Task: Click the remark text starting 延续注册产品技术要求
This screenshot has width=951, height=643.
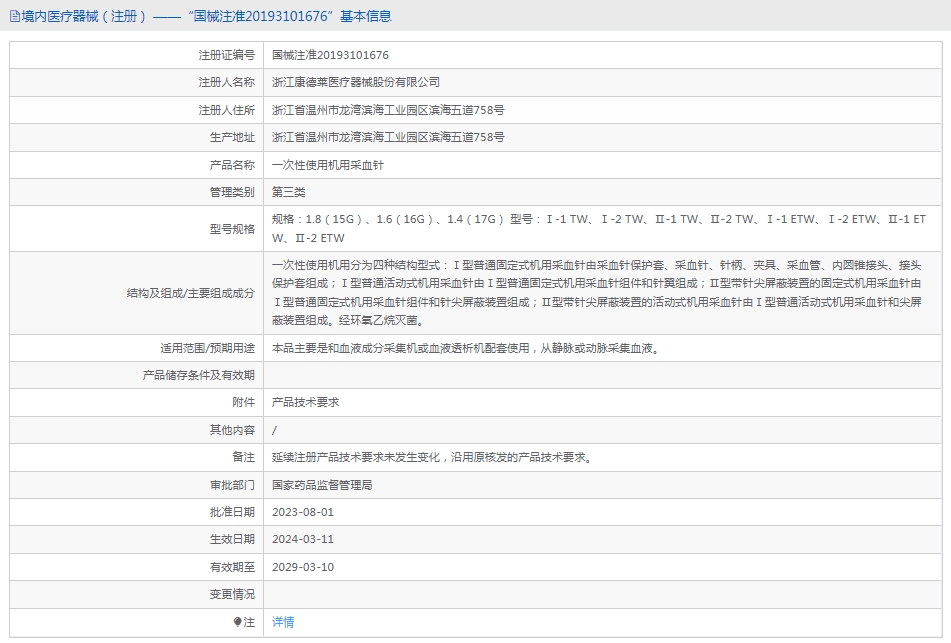Action: 432,457
